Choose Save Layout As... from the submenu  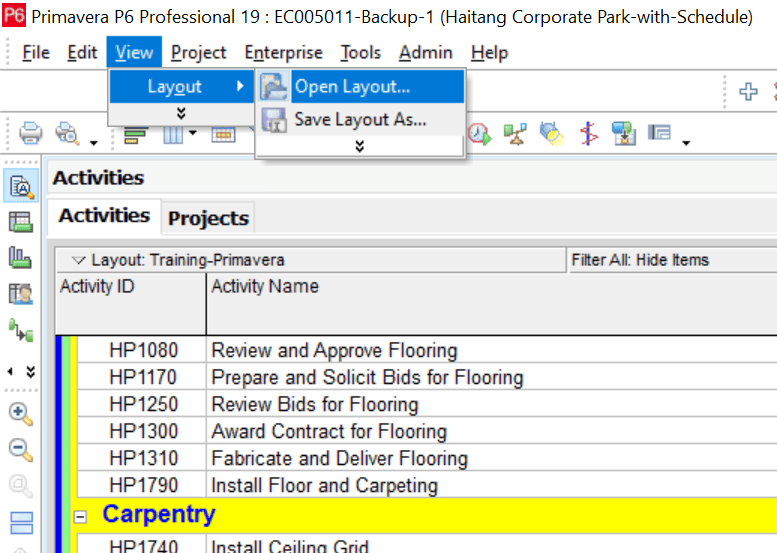[361, 119]
